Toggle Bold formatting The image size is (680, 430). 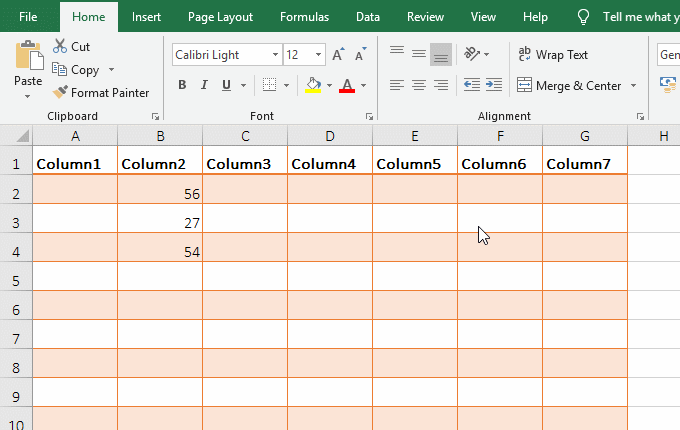pos(182,85)
